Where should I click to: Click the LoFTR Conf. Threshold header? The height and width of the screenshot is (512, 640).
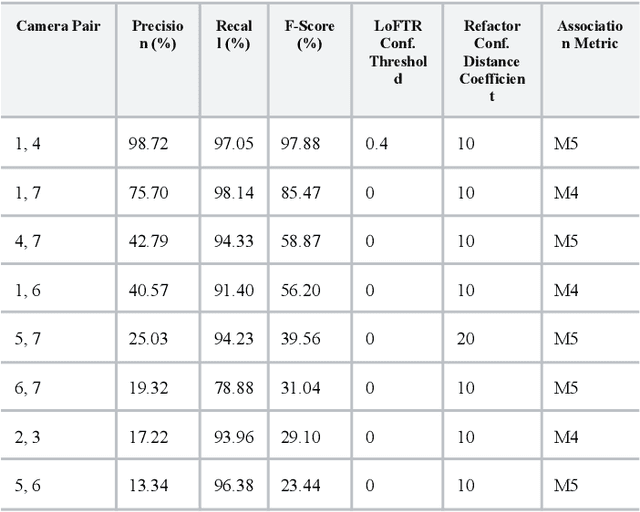click(396, 52)
